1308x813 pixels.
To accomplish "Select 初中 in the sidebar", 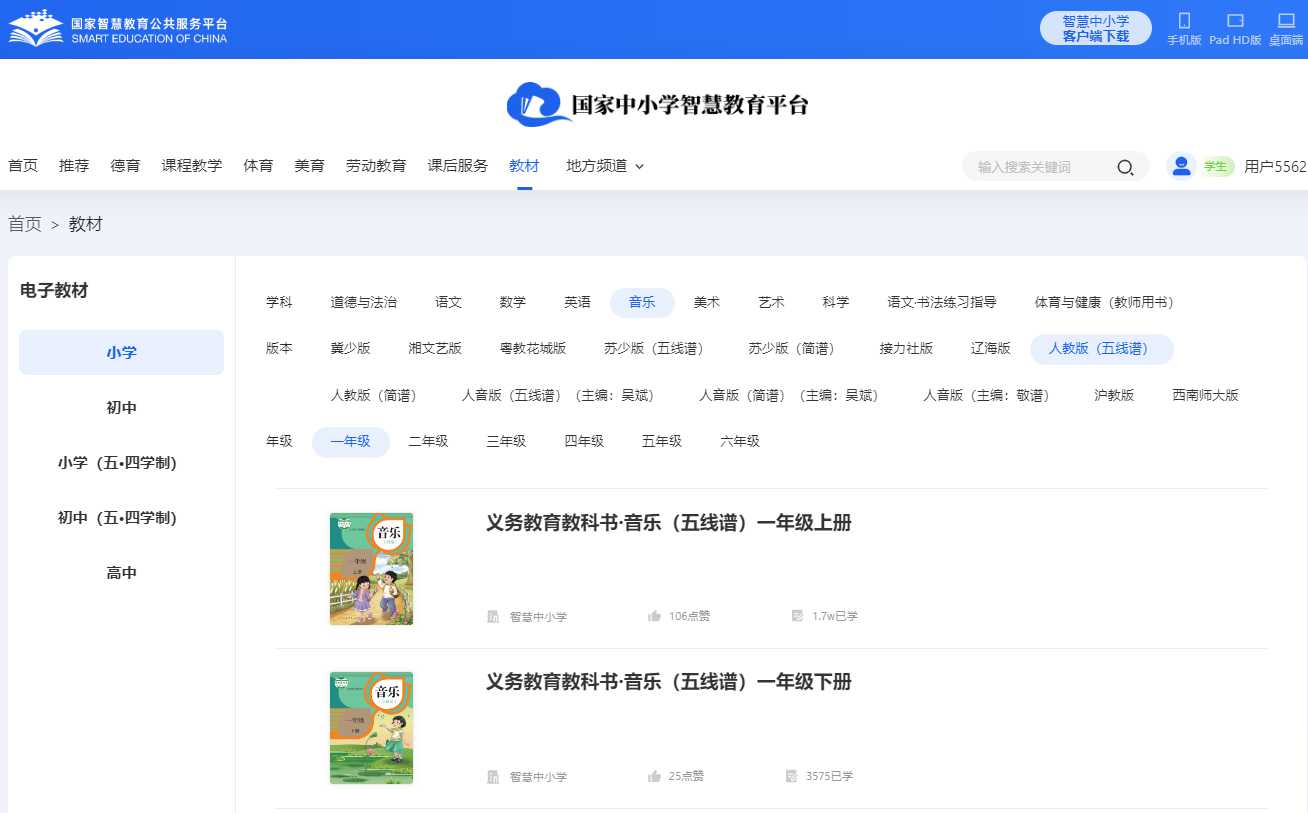I will point(121,408).
